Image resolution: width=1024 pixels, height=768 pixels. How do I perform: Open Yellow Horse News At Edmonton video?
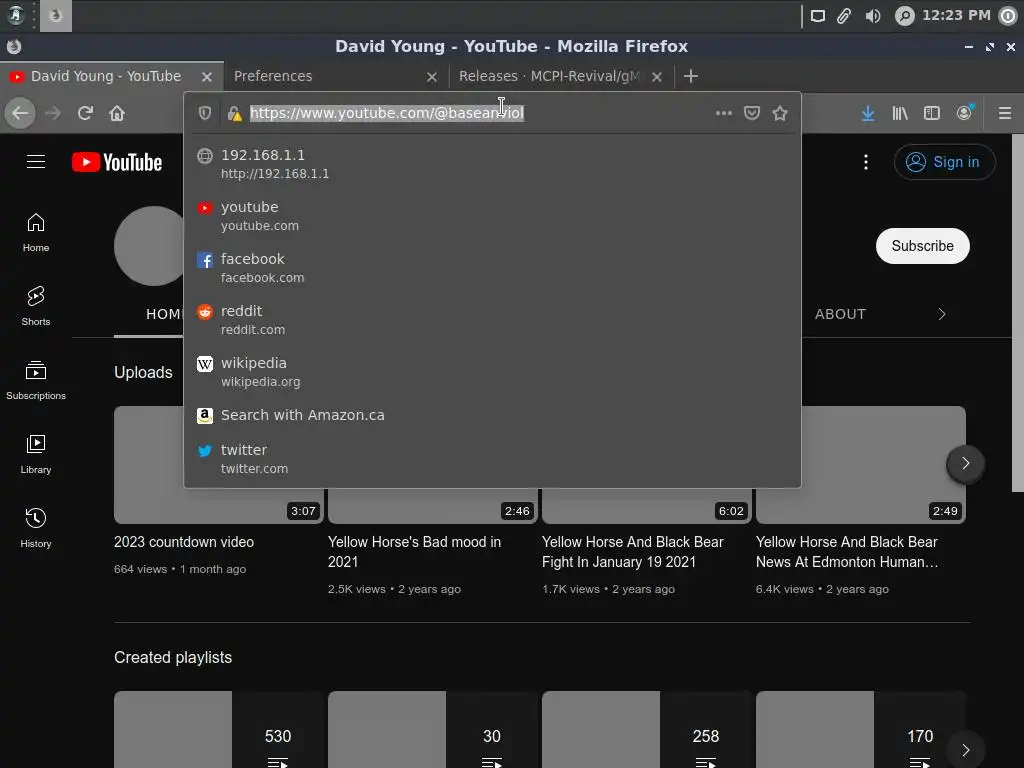click(846, 552)
